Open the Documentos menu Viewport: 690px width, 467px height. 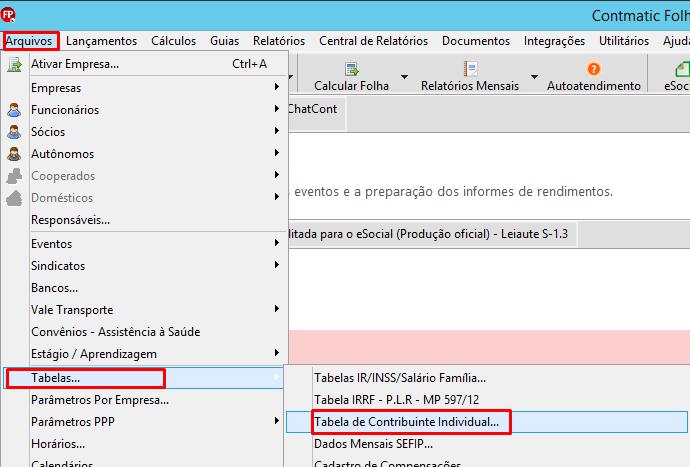[476, 41]
